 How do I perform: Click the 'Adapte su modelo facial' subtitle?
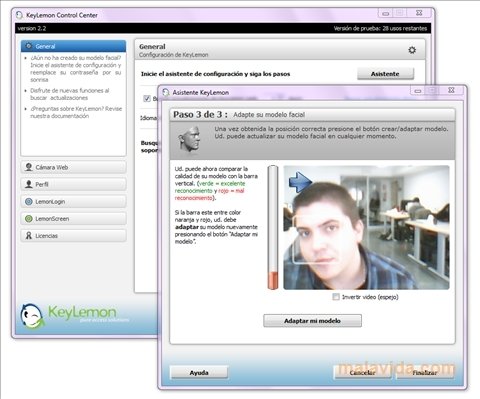(269, 115)
